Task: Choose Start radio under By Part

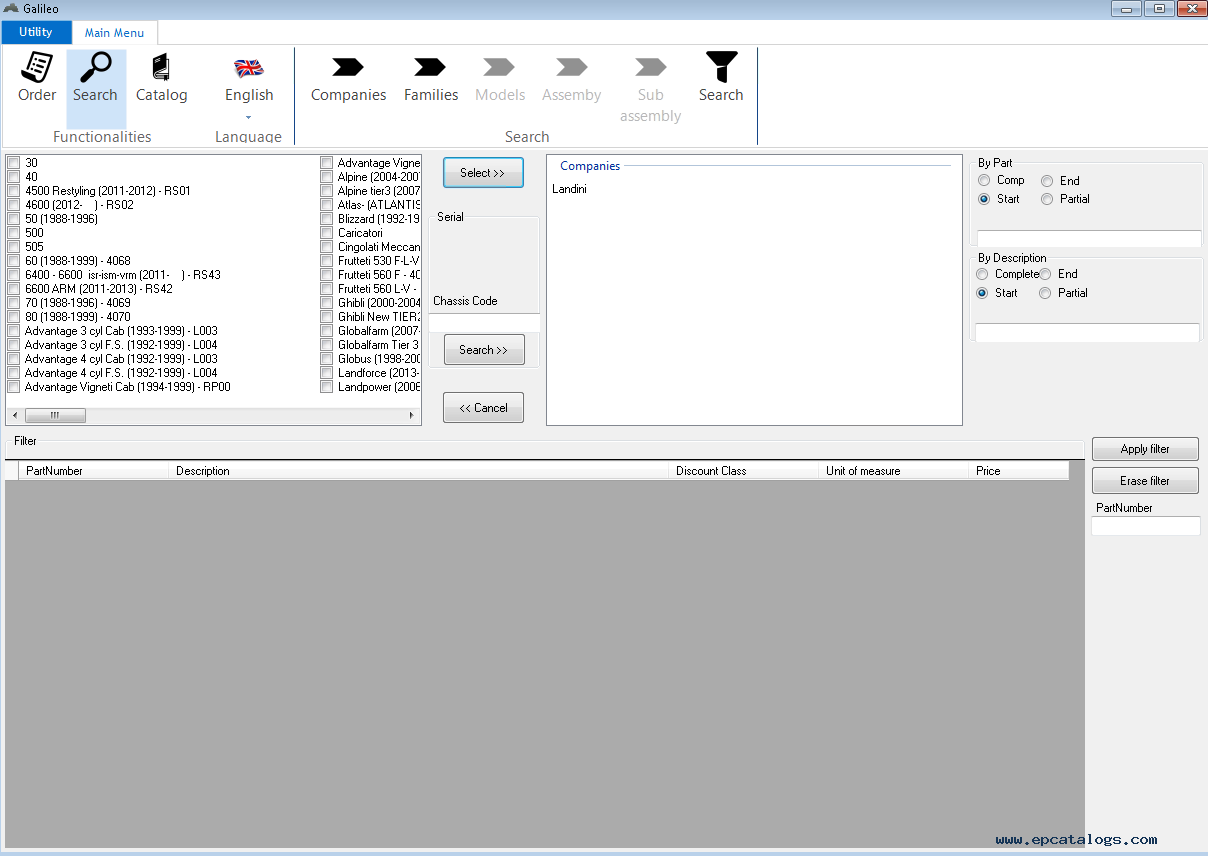Action: click(x=984, y=199)
